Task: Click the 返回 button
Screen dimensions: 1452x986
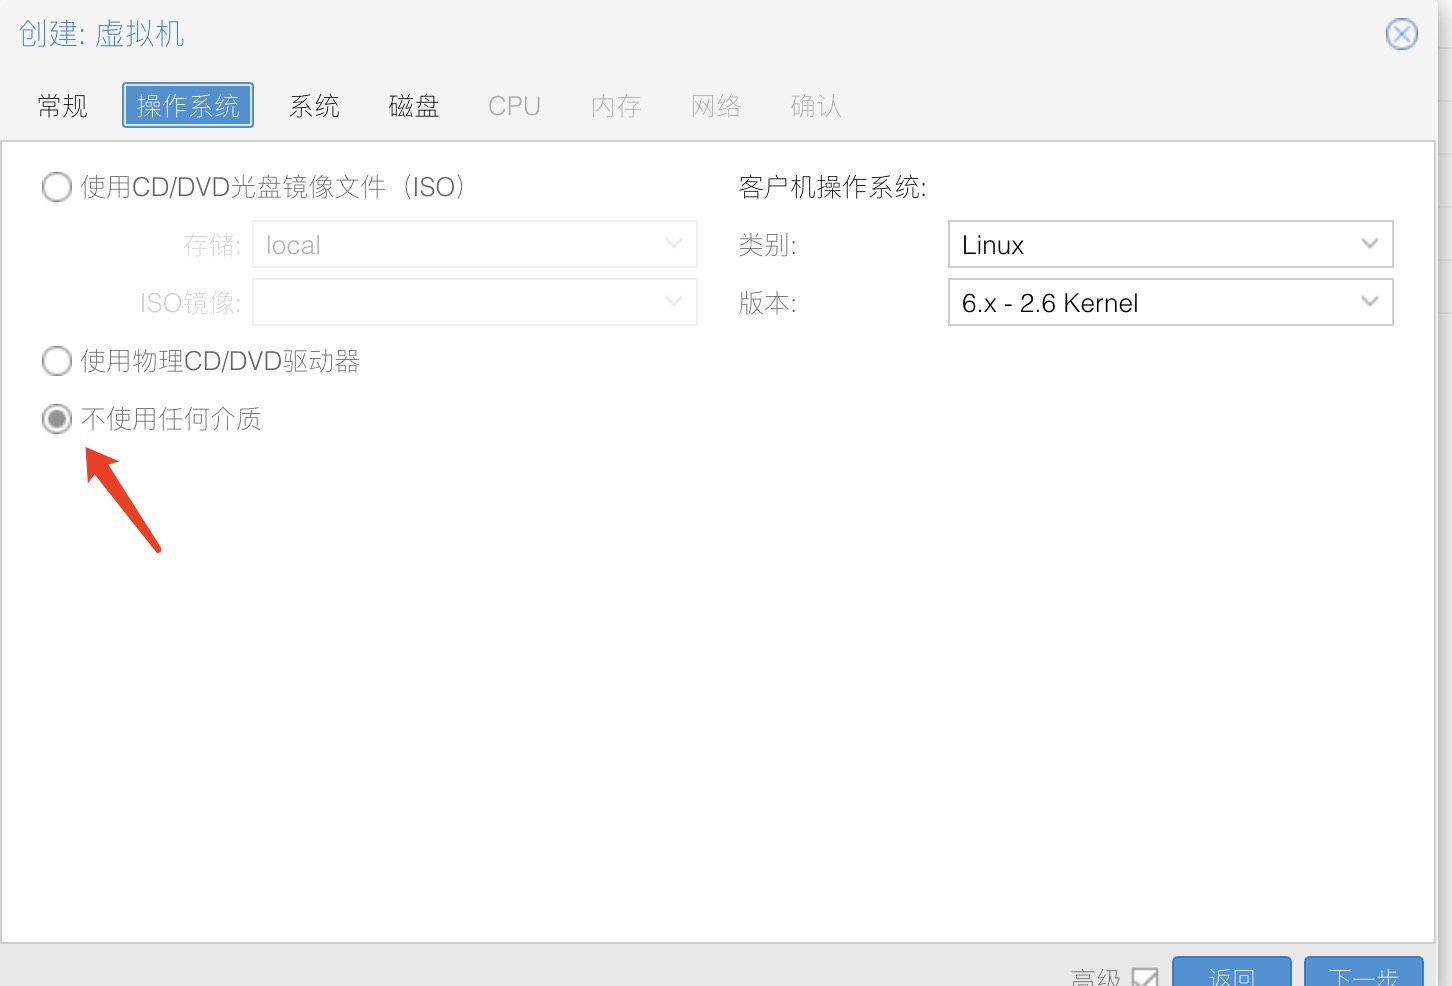Action: (x=1231, y=974)
